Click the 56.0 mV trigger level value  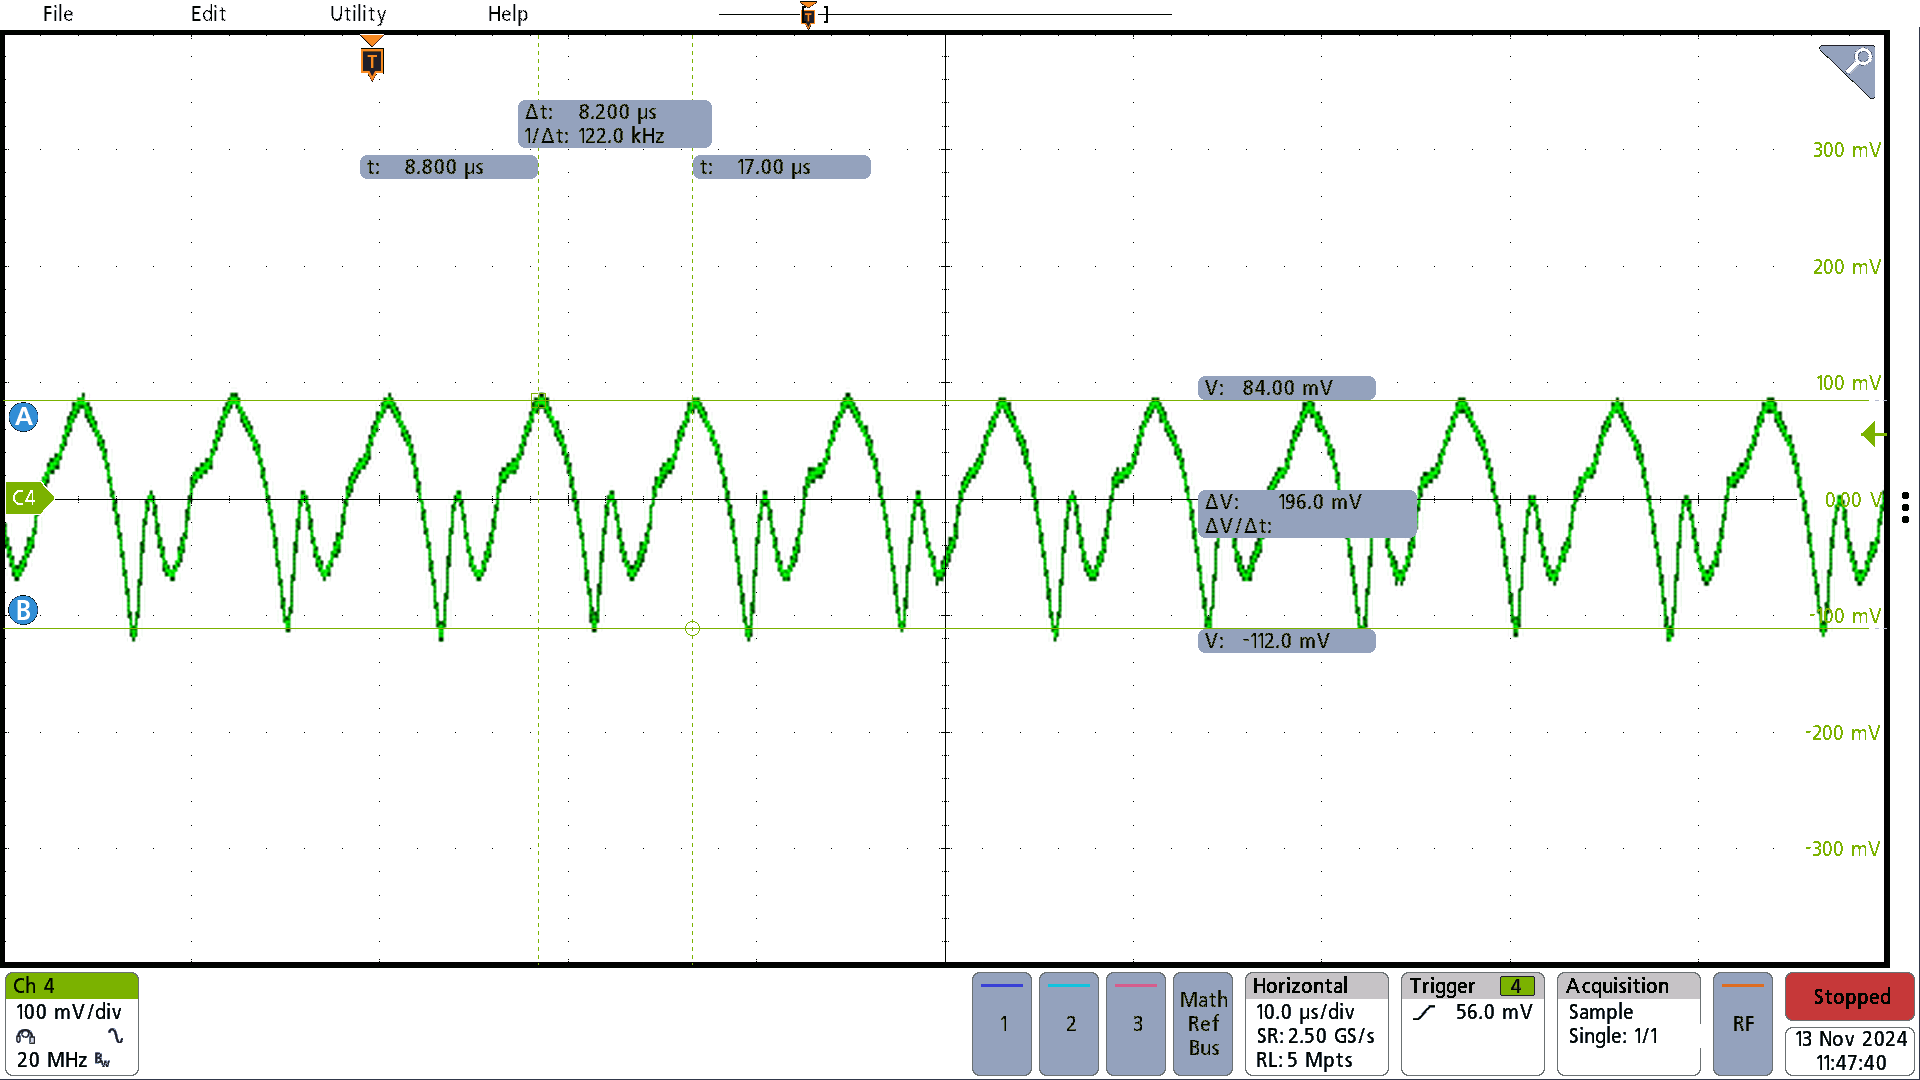tap(1493, 1012)
